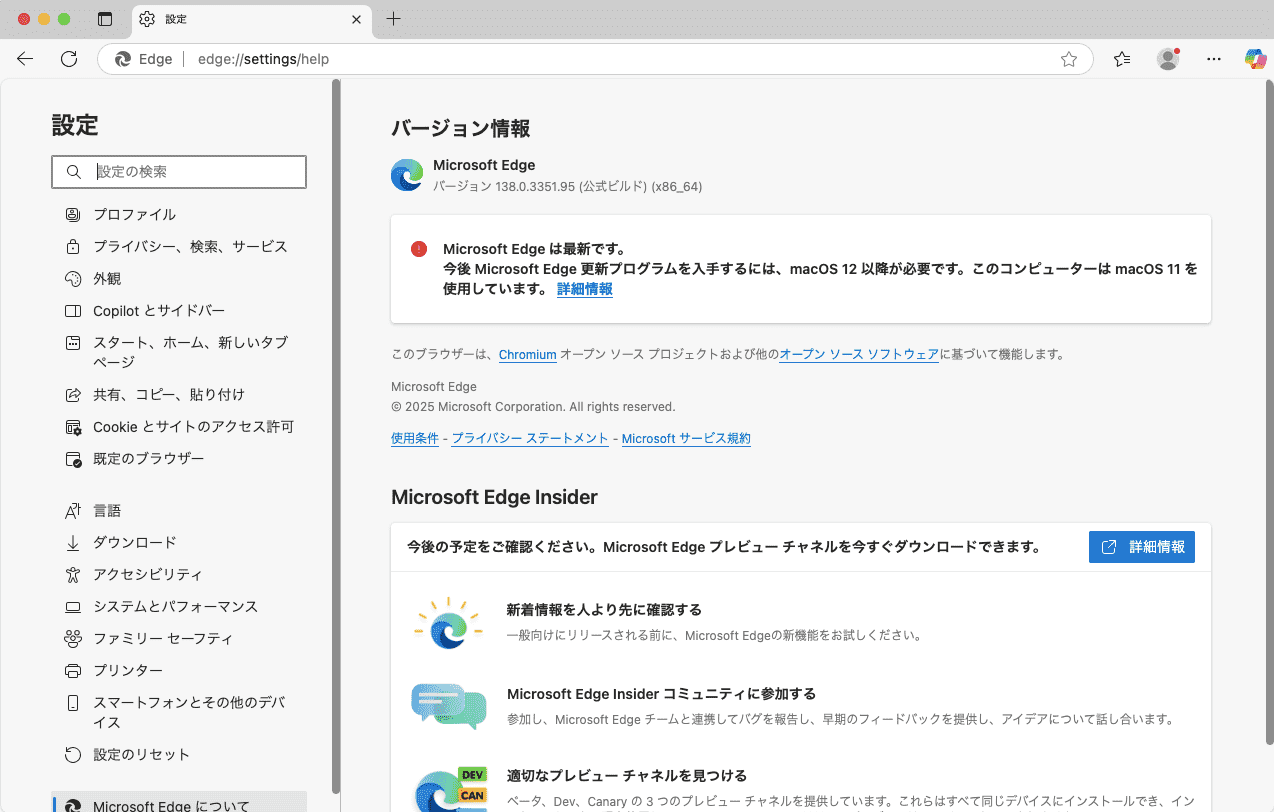The image size is (1274, 812).
Task: Click the blue 詳細情報 button for Insider
Action: (1142, 547)
